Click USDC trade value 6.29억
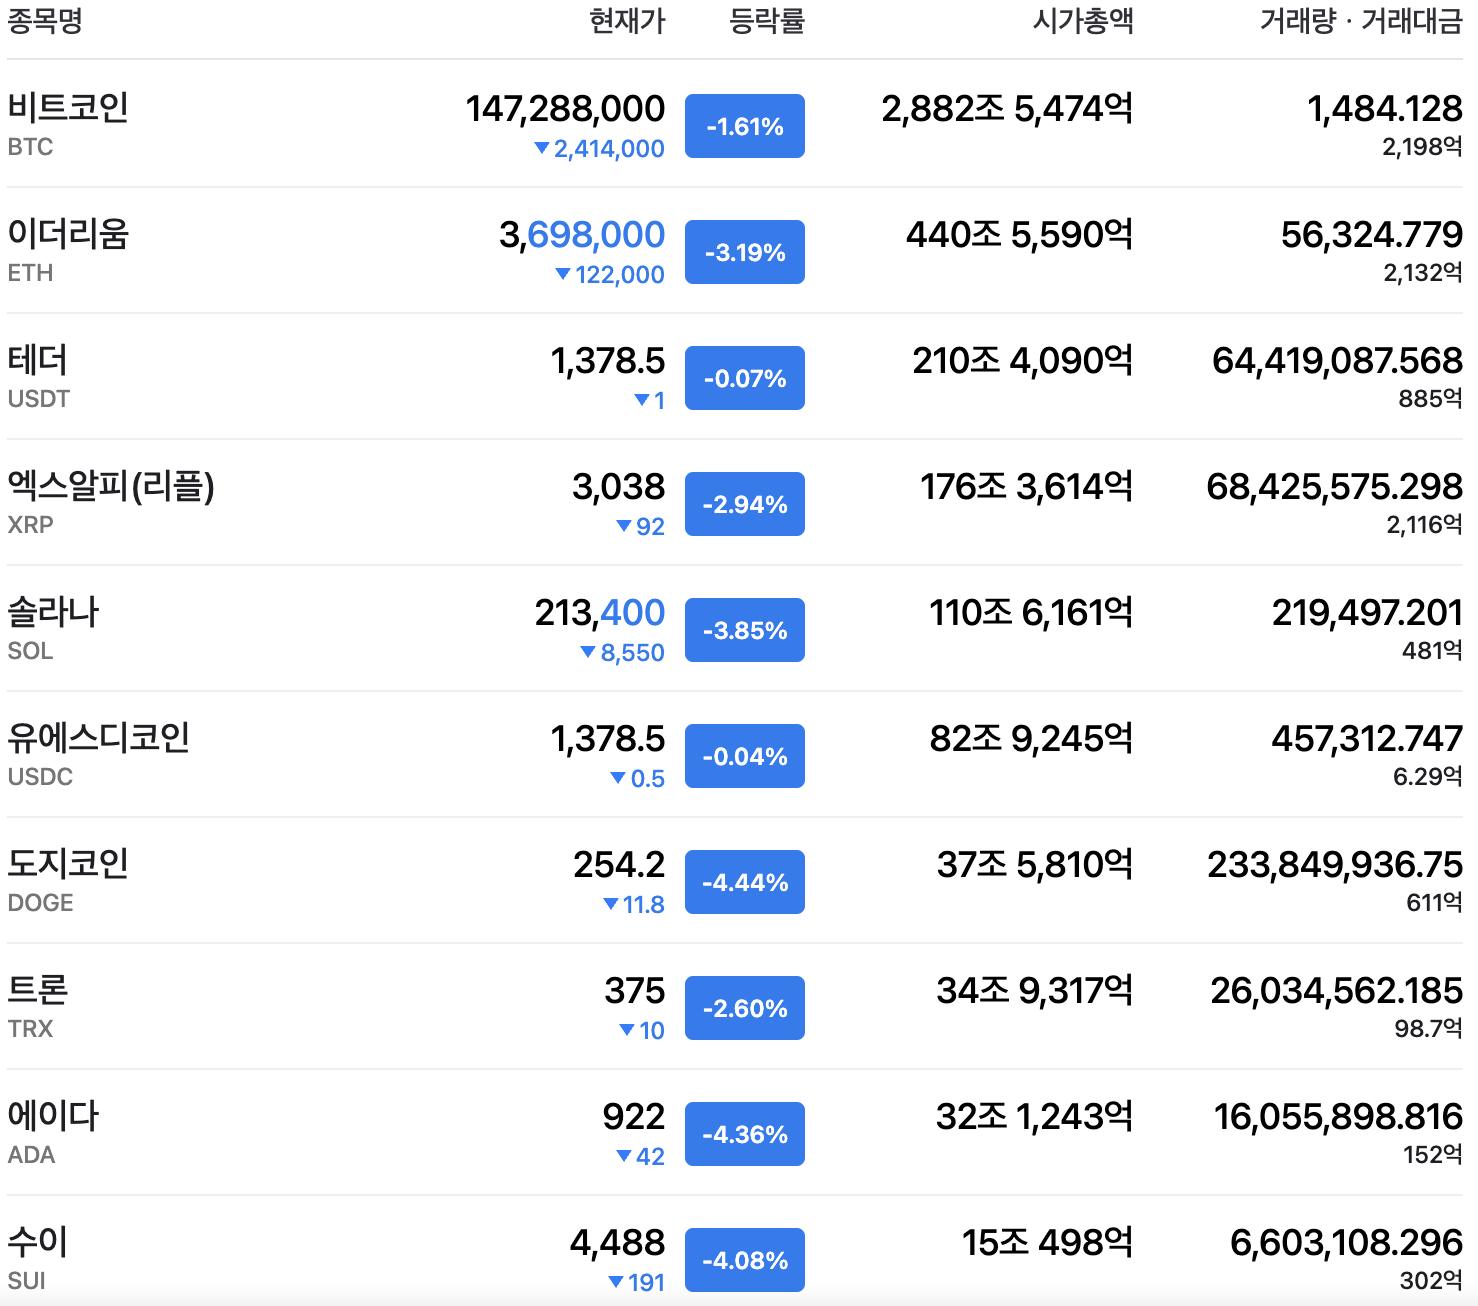This screenshot has height=1306, width=1478. pos(1428,777)
